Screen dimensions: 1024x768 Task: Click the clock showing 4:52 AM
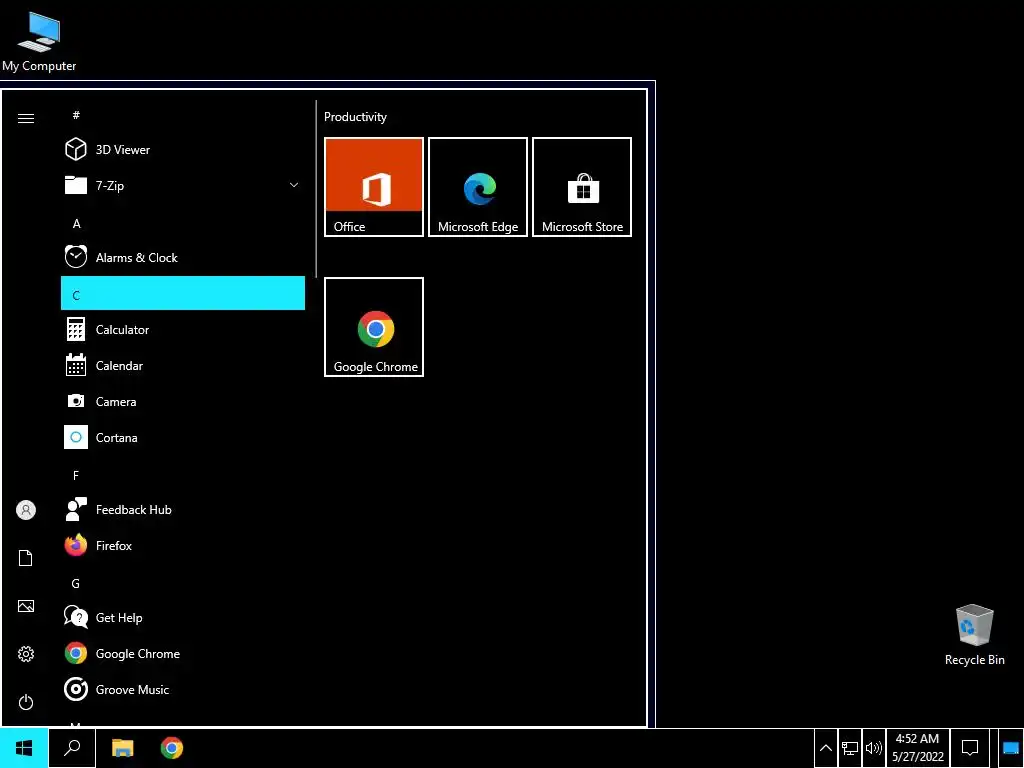click(918, 748)
